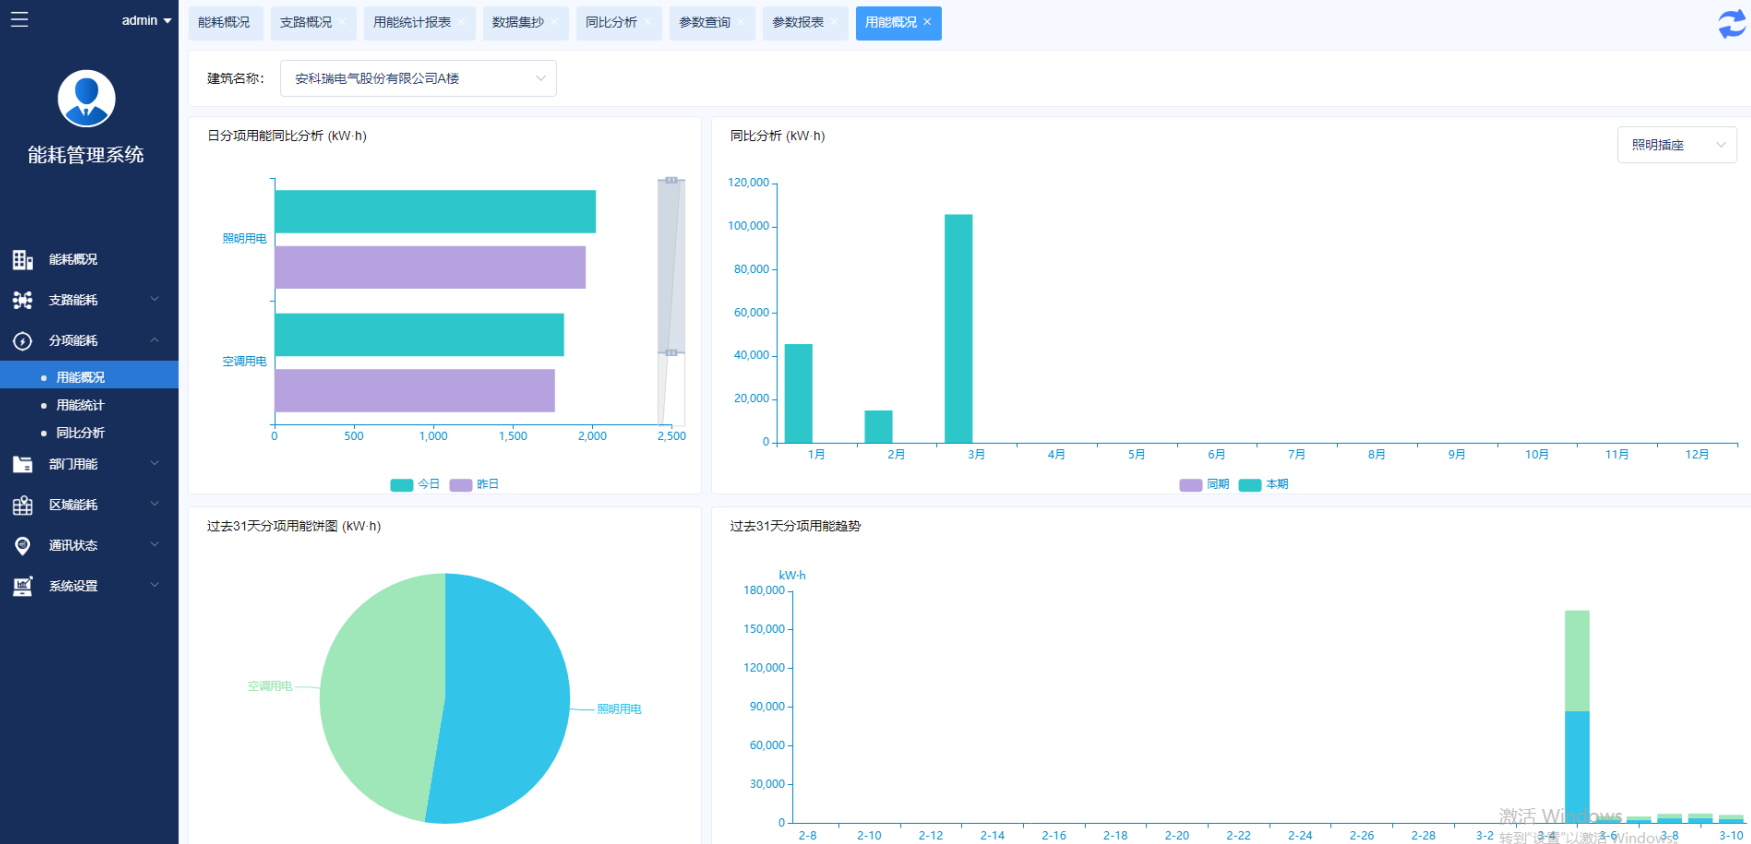1751x844 pixels.
Task: Click the 分项能耗 lightning circle icon
Action: coord(22,341)
